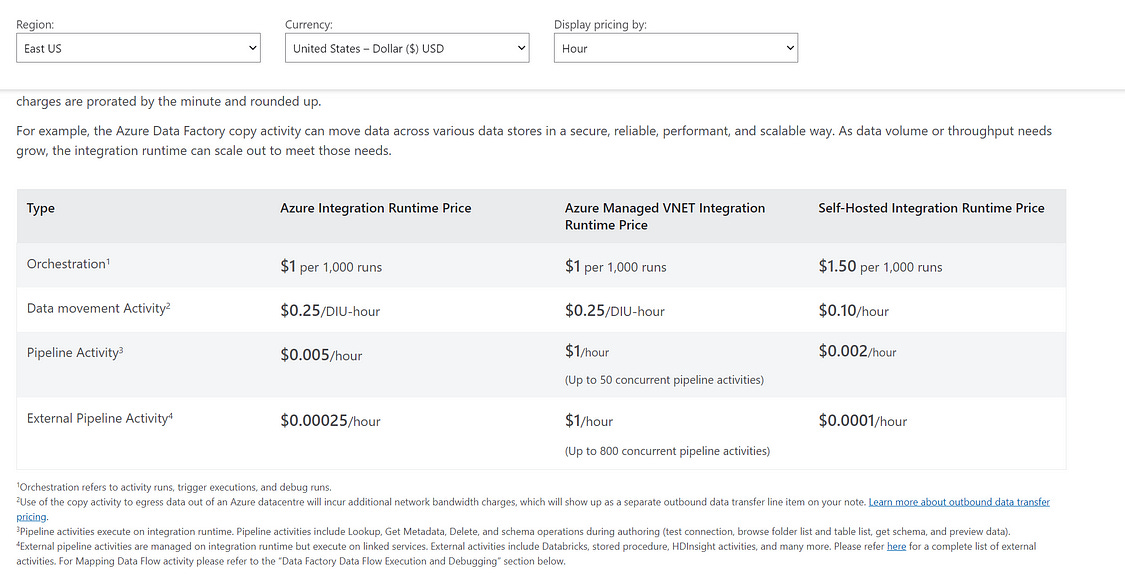Click the footnote starting 'Orchestration refers to activity runs'
The width and height of the screenshot is (1125, 587).
tap(174, 487)
